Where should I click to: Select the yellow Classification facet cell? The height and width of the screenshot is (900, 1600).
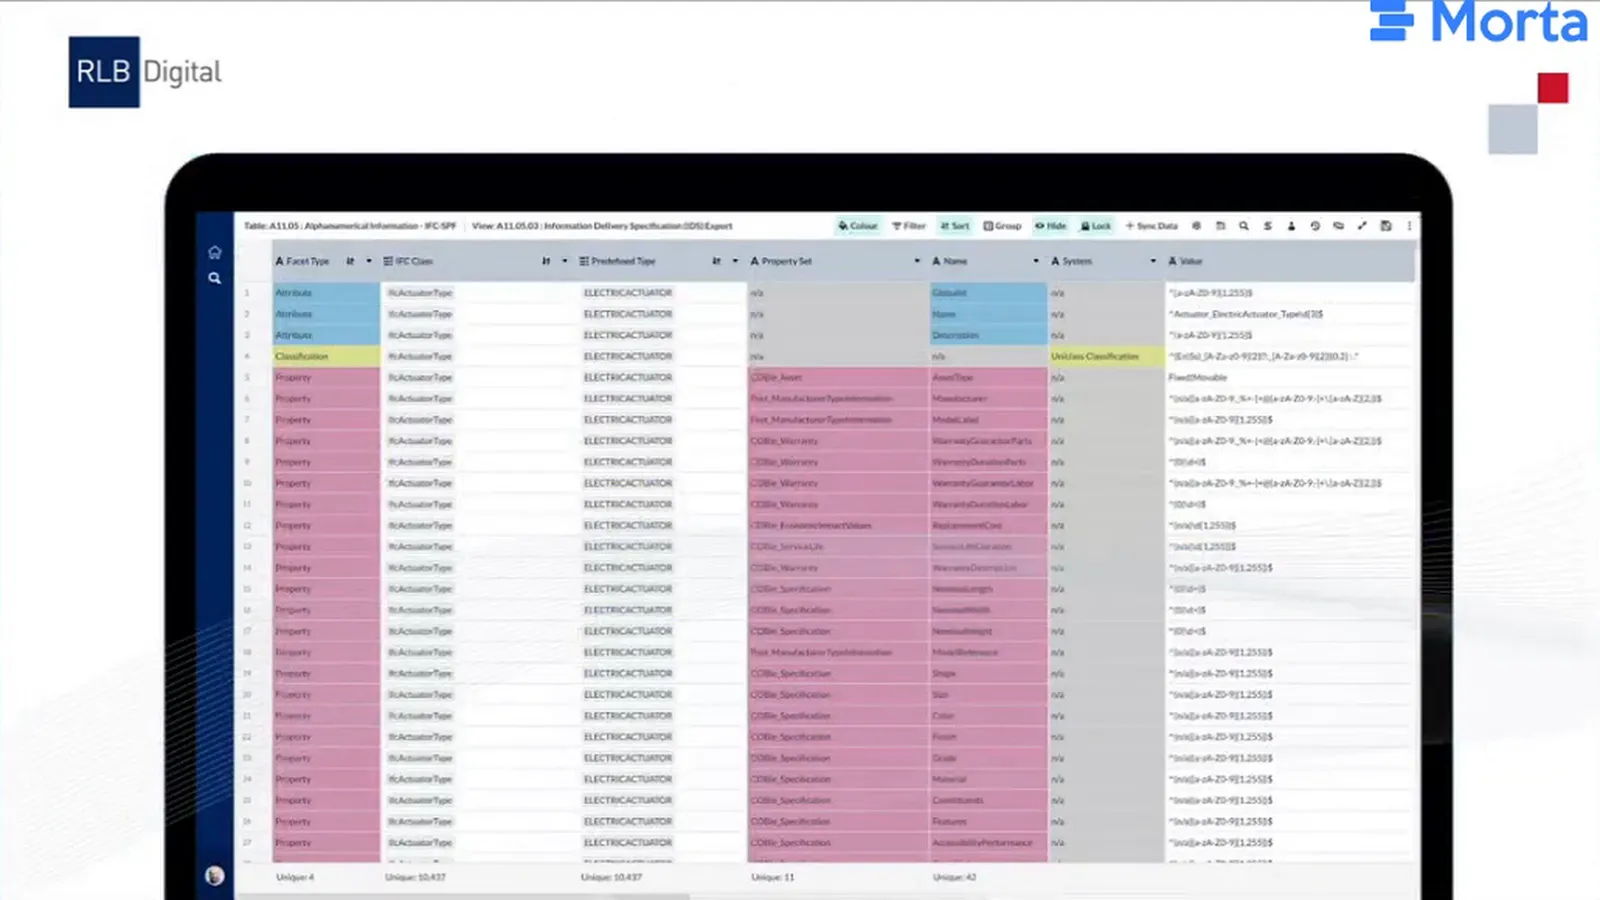[x=326, y=356]
